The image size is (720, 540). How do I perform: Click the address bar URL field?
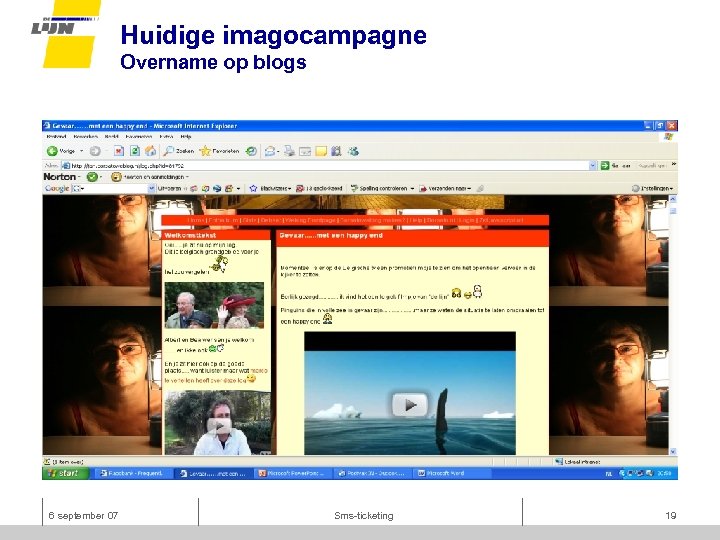tap(325, 166)
